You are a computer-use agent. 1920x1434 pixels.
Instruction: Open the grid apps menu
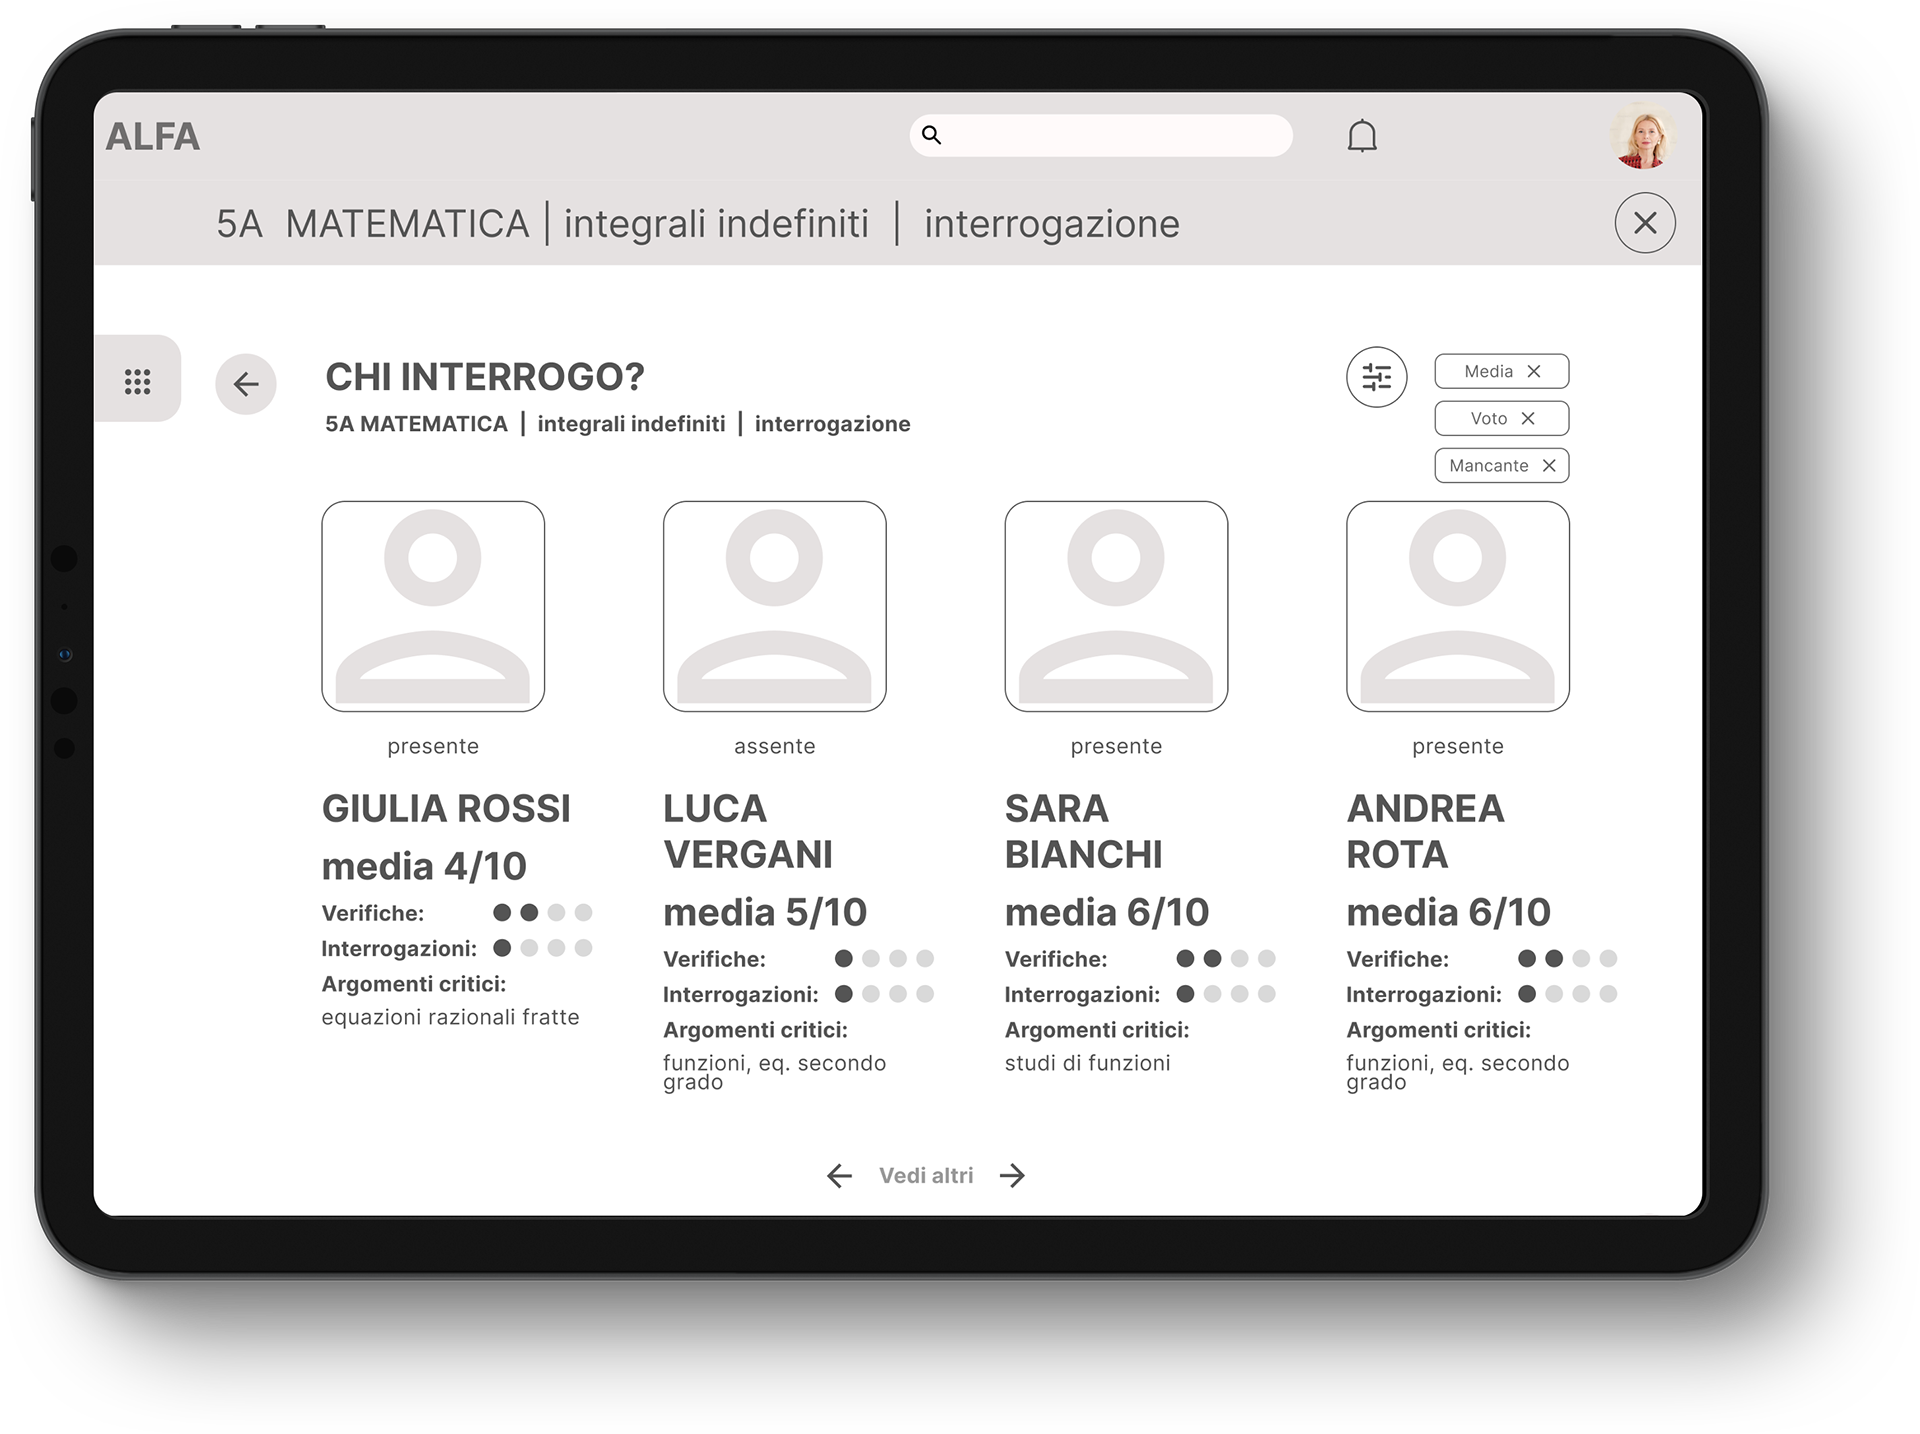pyautogui.click(x=138, y=380)
